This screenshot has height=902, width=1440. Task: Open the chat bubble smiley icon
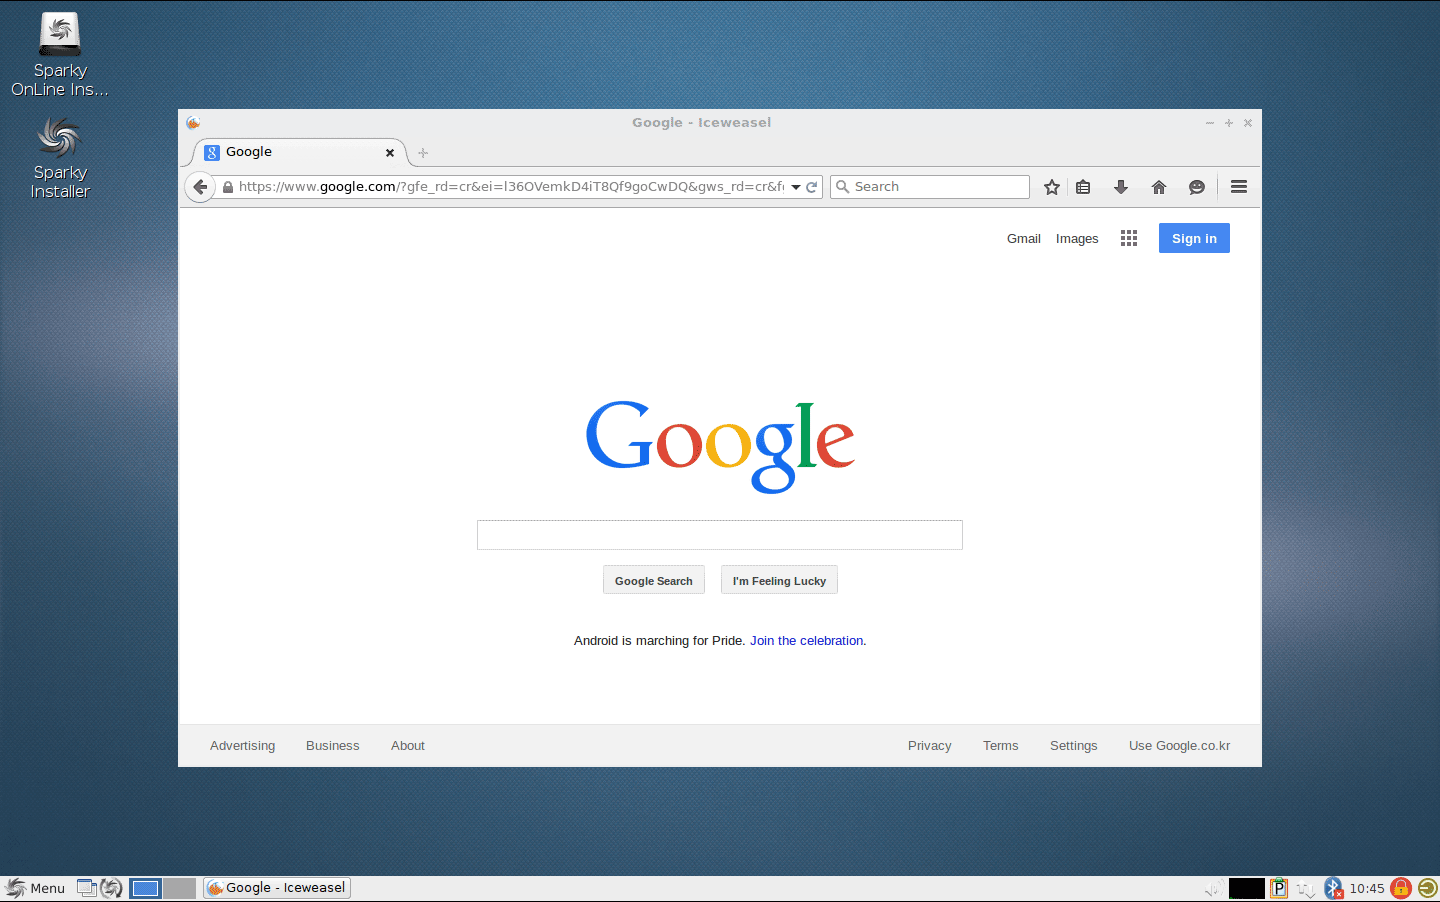(1197, 187)
